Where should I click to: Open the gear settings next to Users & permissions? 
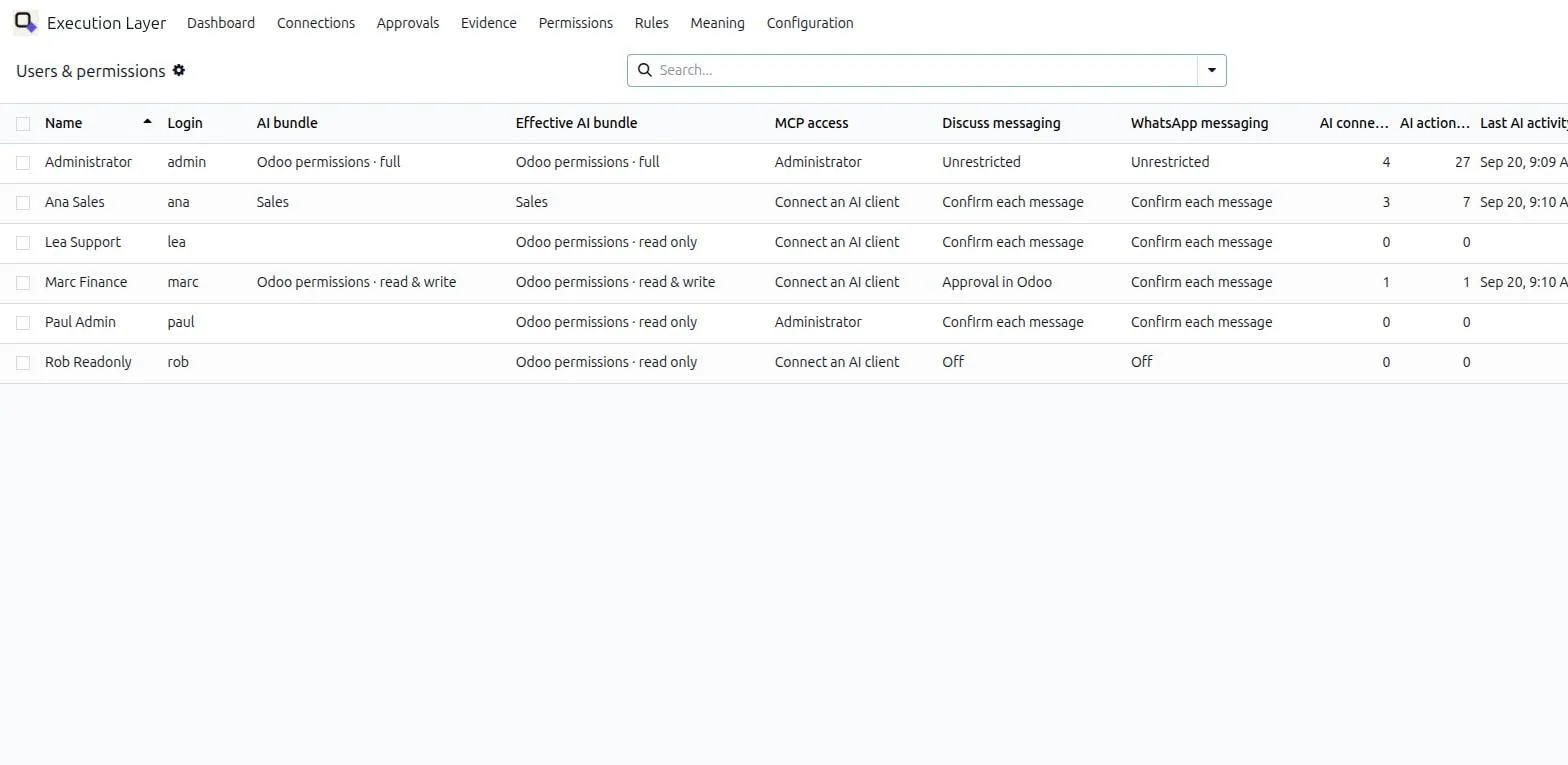coord(179,70)
